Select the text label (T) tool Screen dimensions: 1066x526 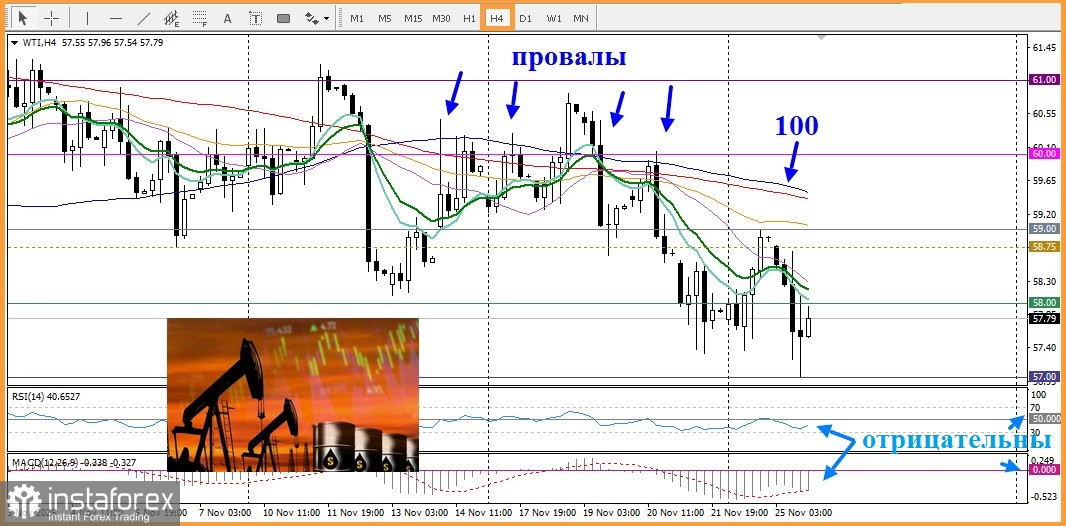click(x=256, y=18)
